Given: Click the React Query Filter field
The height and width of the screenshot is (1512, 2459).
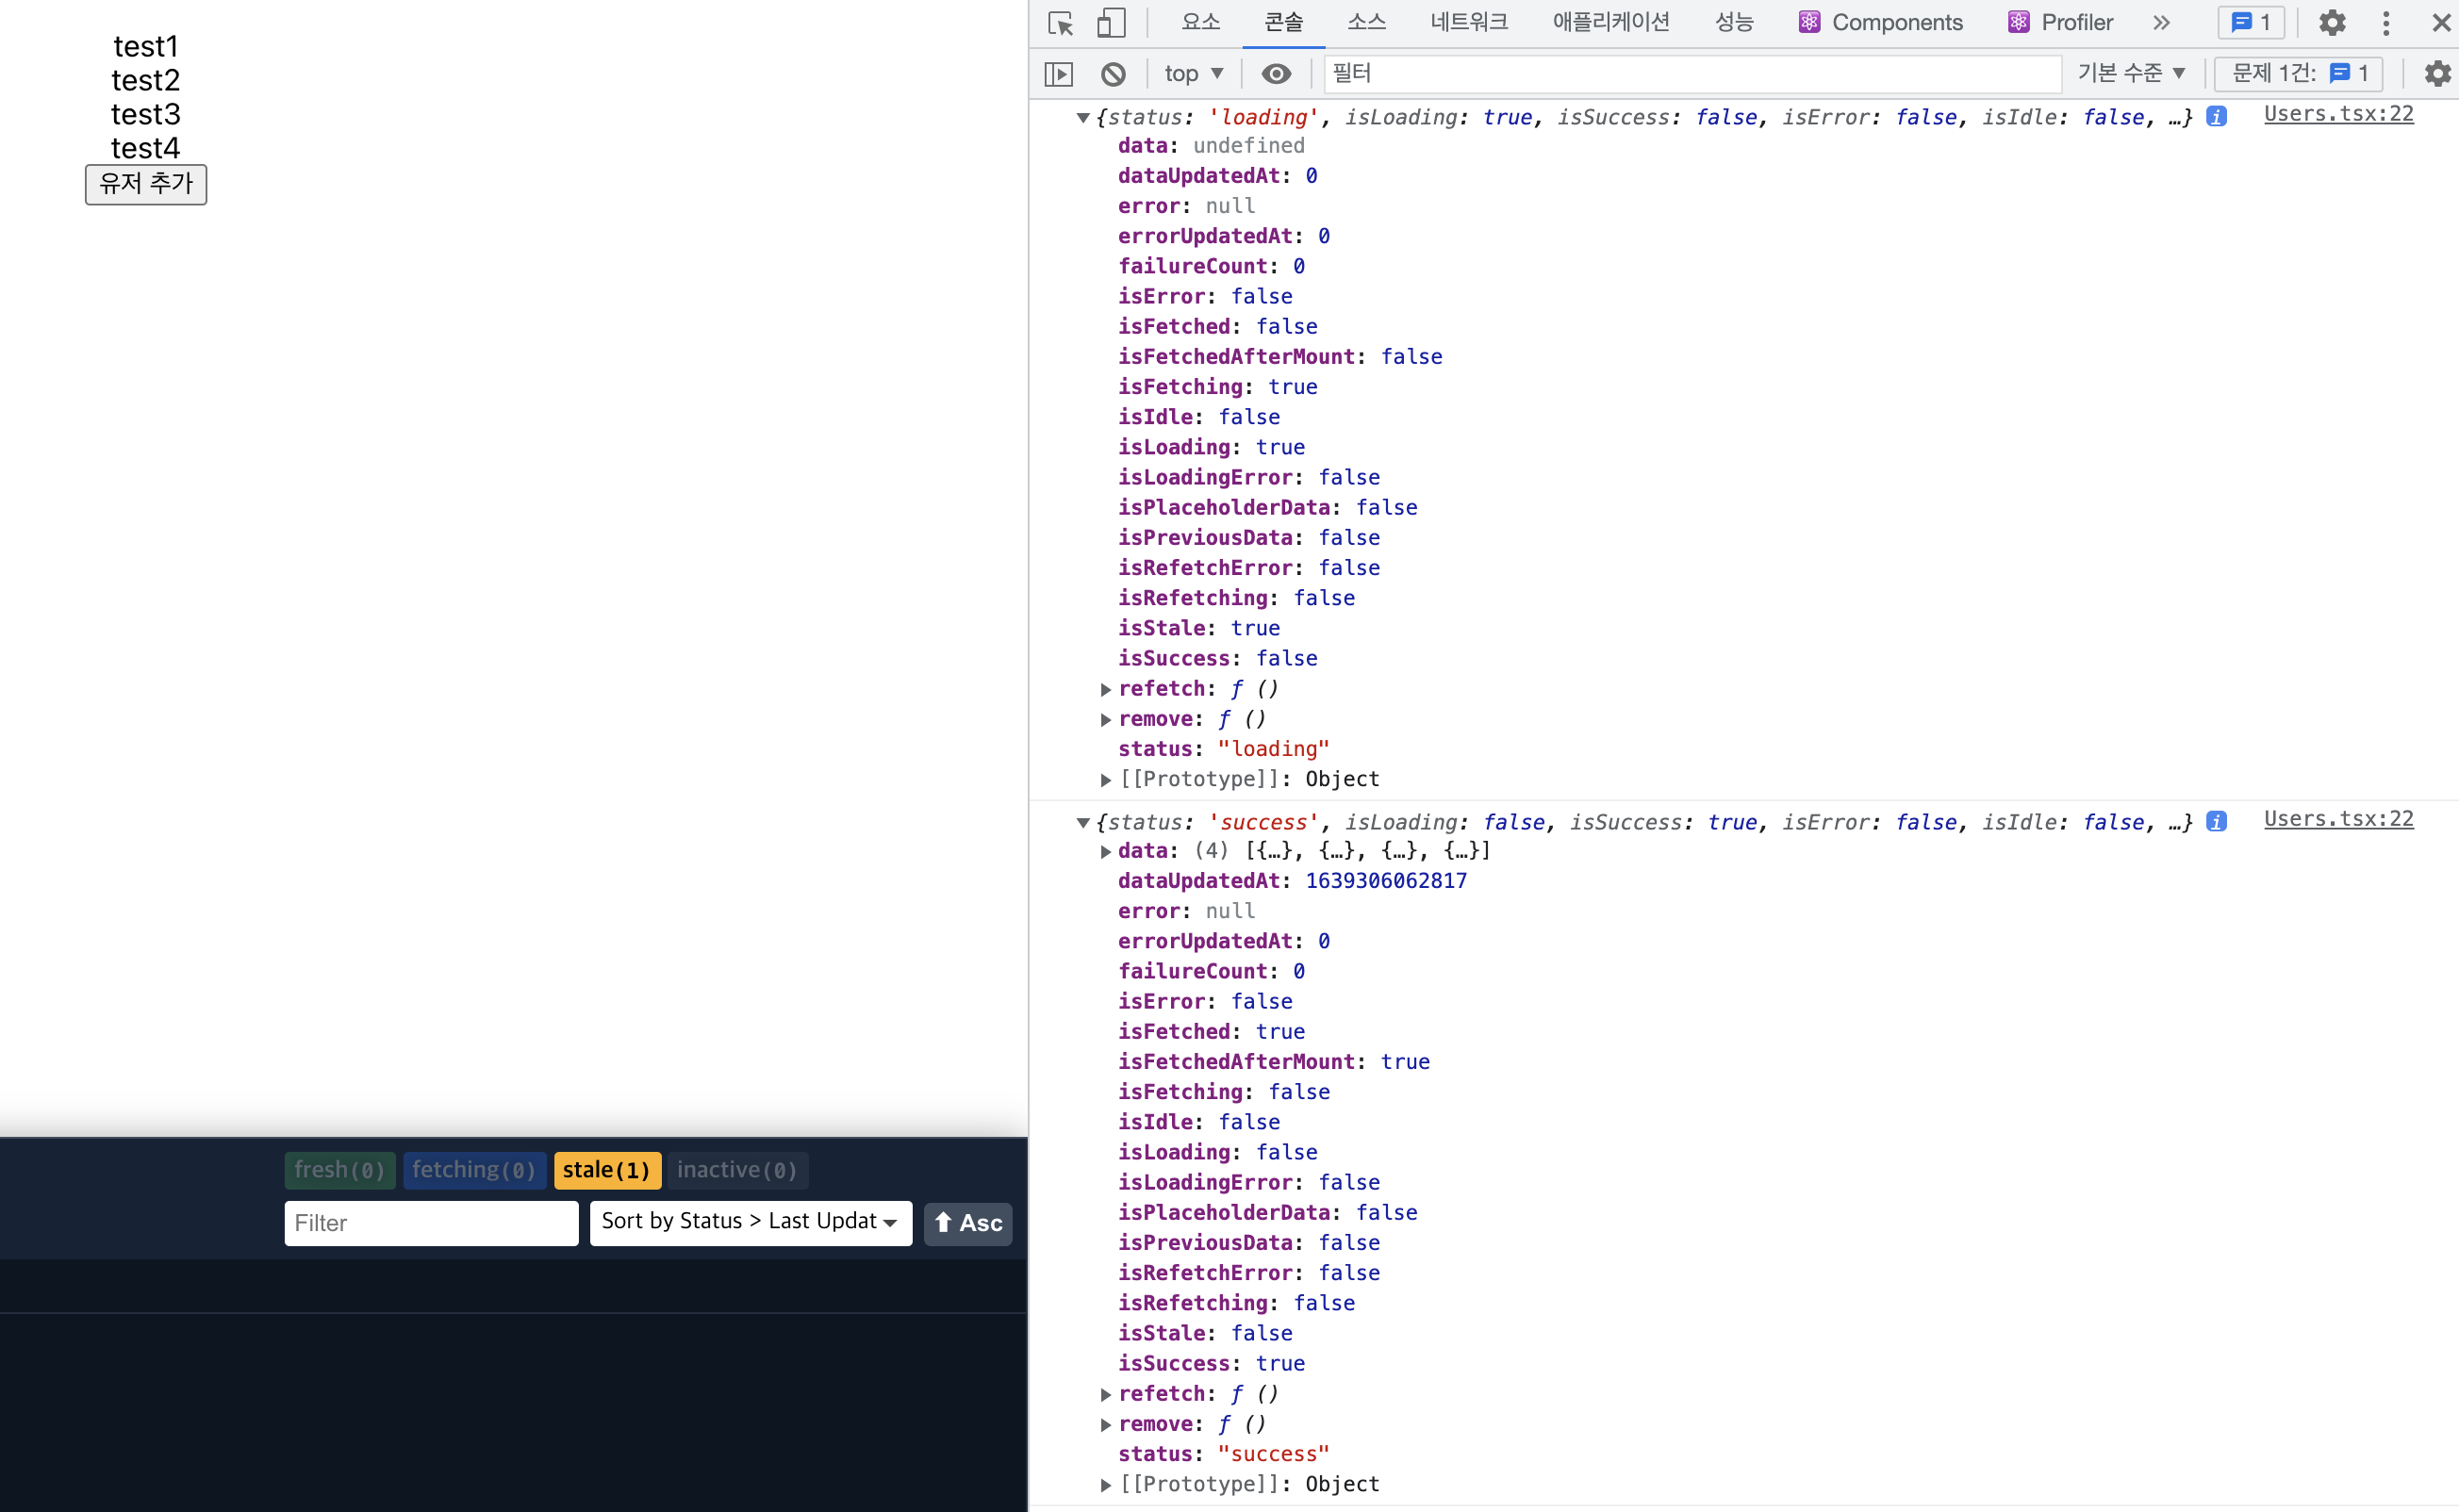Looking at the screenshot, I should [x=431, y=1223].
